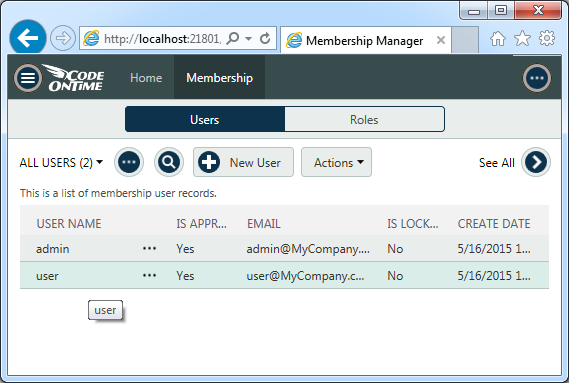
Task: Go to the Home menu item
Action: [146, 78]
